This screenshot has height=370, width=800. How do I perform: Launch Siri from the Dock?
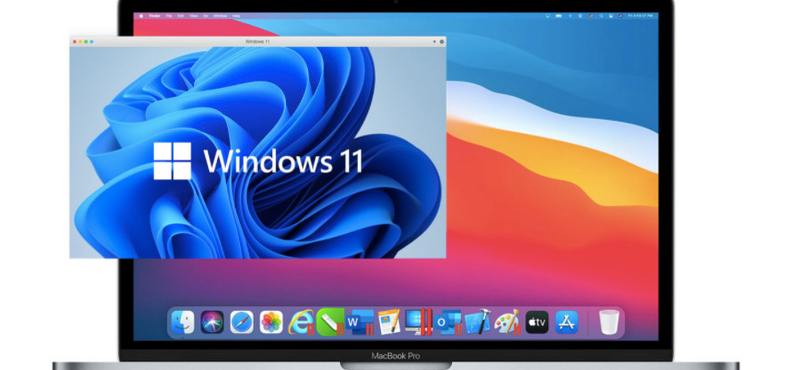(x=212, y=322)
